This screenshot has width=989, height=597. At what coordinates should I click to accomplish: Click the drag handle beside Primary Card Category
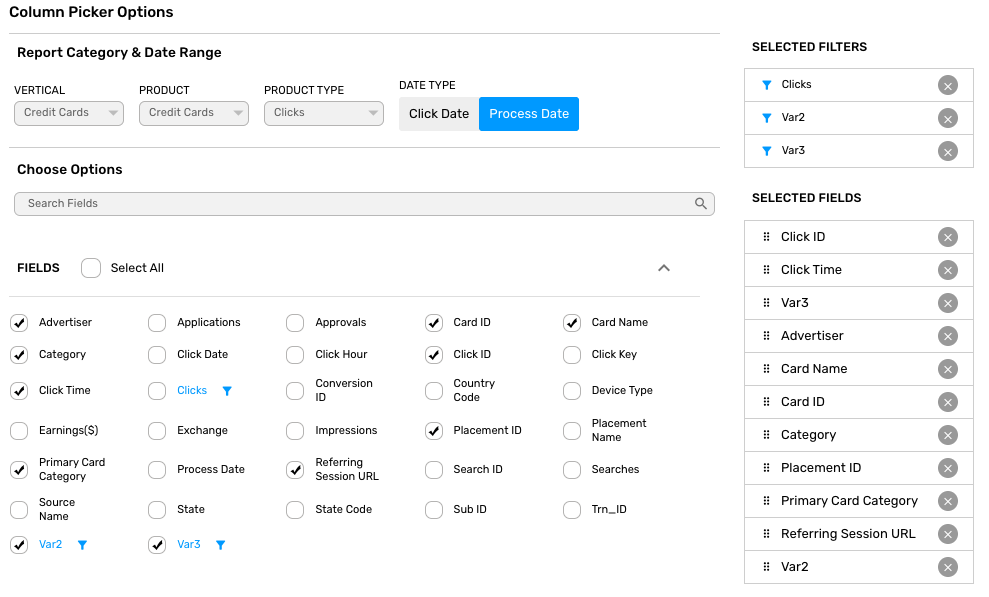[x=766, y=501]
